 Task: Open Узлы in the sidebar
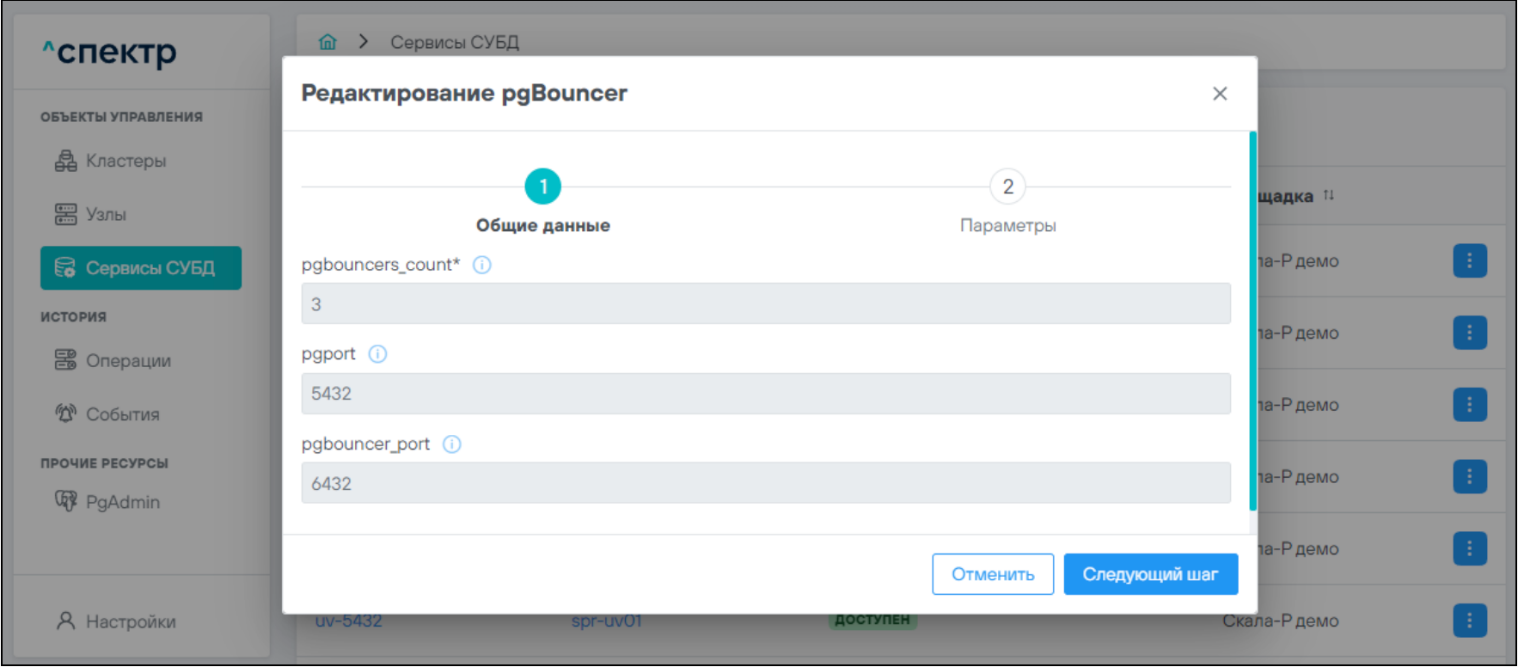[x=106, y=215]
